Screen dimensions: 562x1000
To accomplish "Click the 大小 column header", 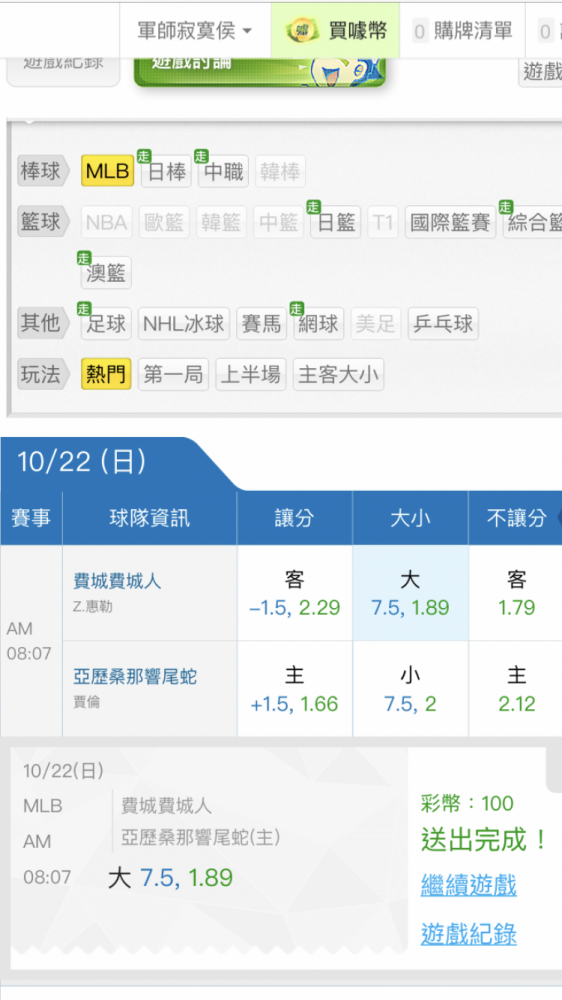I will [410, 518].
